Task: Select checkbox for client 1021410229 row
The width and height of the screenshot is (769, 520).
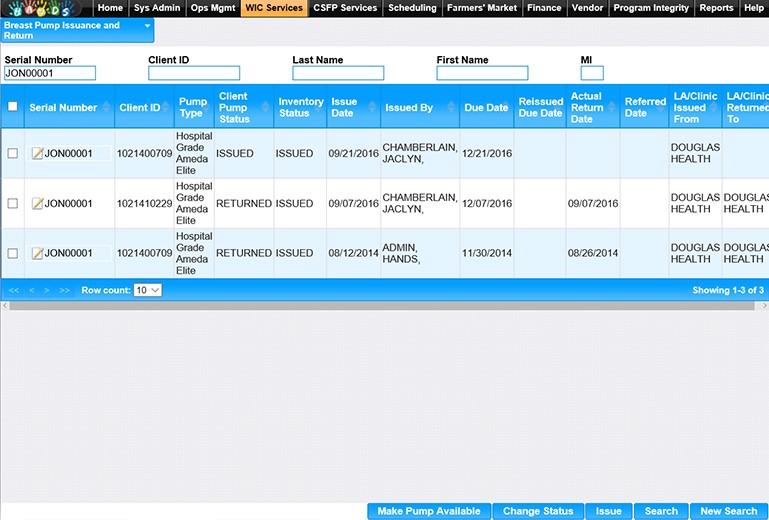Action: [13, 204]
